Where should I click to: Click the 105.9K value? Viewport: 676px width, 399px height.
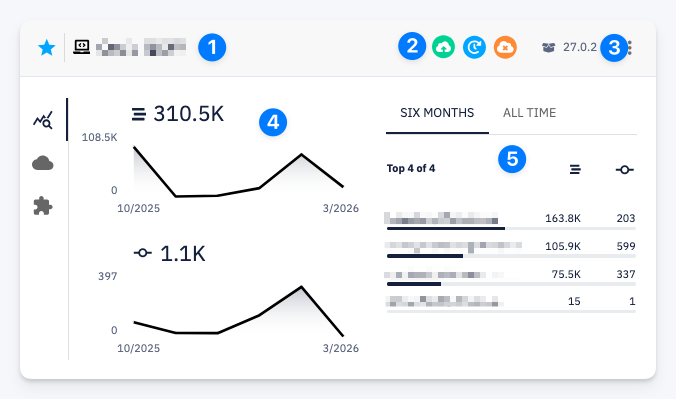pyautogui.click(x=563, y=246)
